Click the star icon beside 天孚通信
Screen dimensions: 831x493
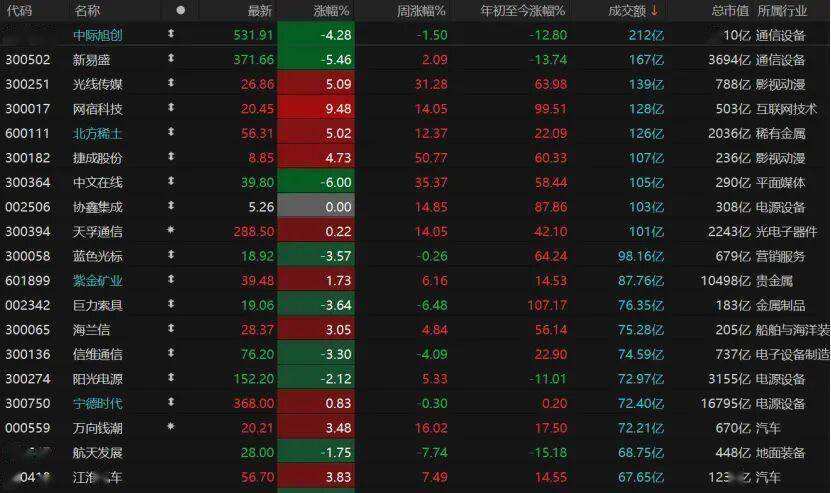(x=171, y=231)
